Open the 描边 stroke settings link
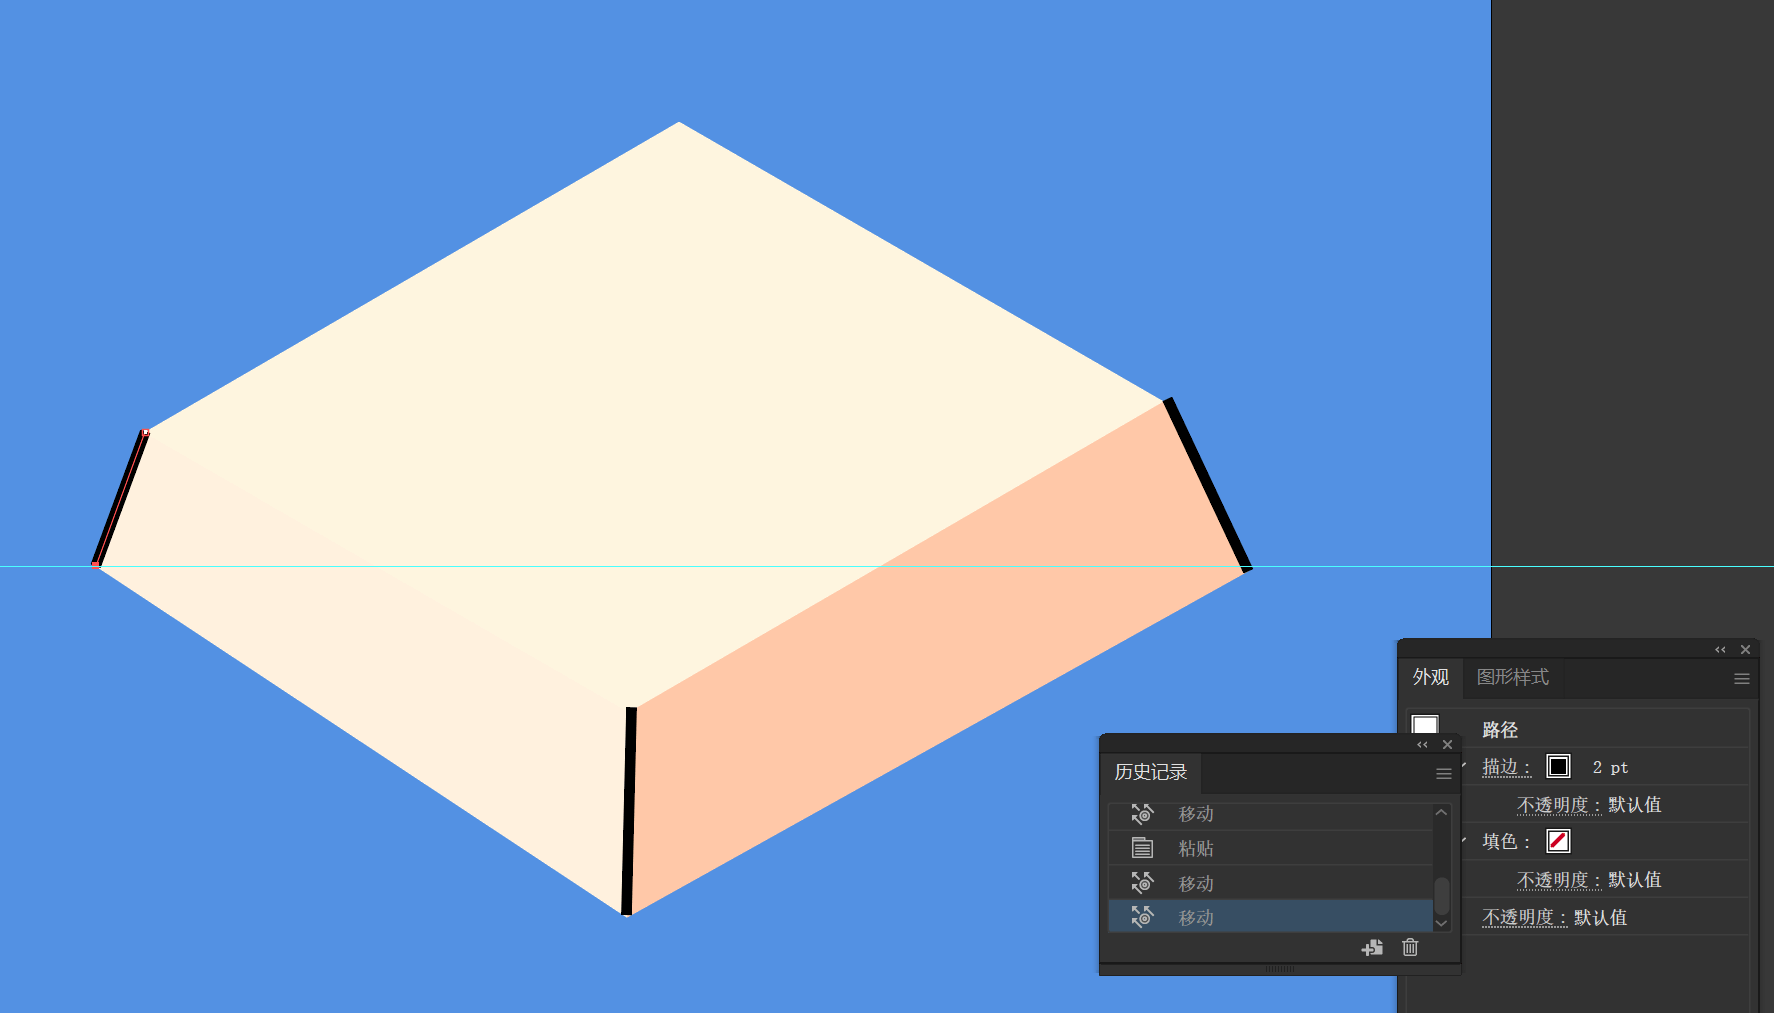1774x1013 pixels. (1505, 767)
